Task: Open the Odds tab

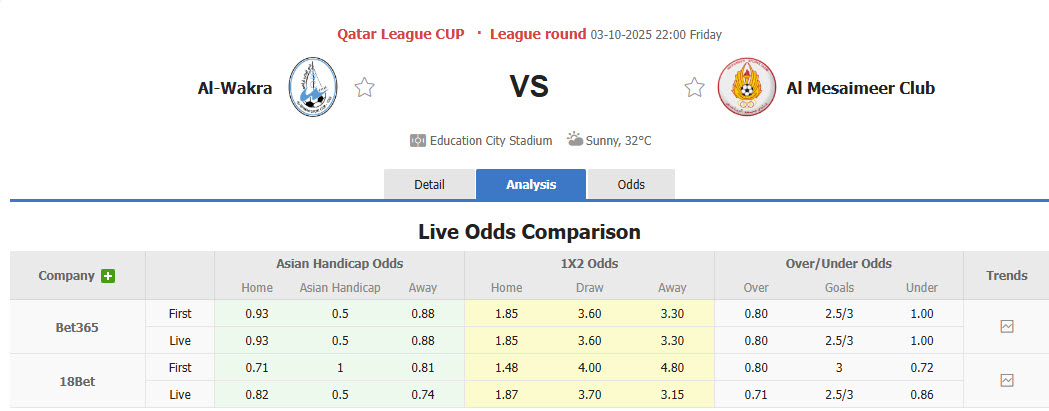Action: (x=631, y=185)
